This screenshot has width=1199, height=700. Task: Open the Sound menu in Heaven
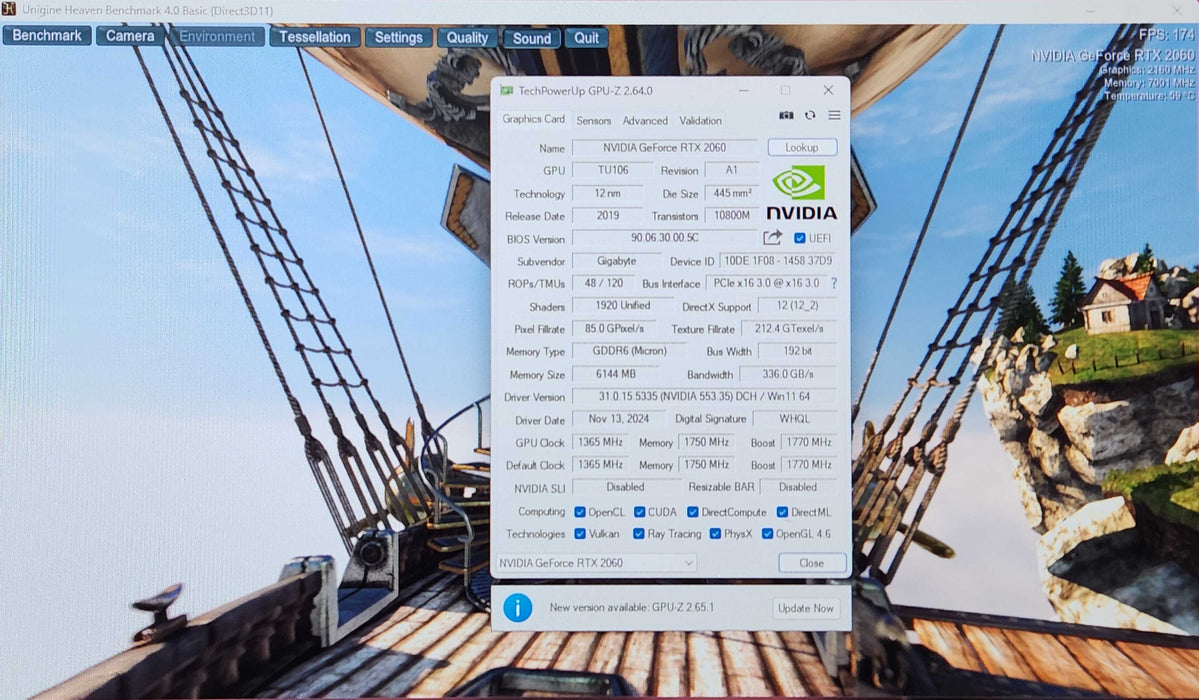point(531,38)
